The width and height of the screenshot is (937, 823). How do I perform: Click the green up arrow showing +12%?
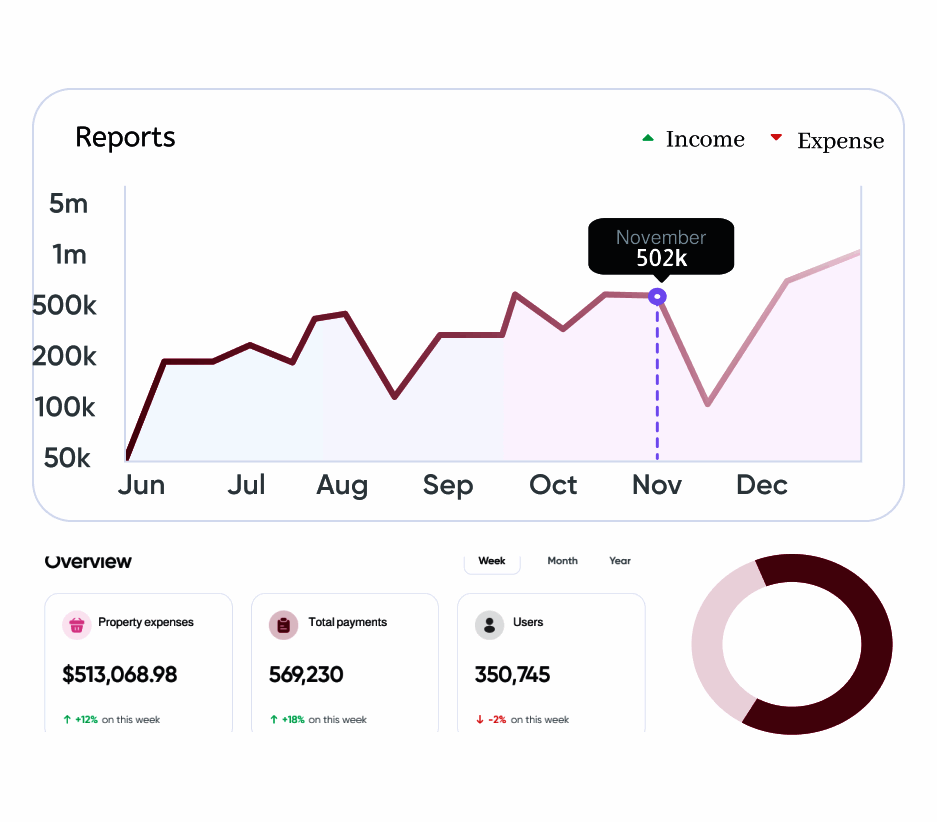coord(67,719)
